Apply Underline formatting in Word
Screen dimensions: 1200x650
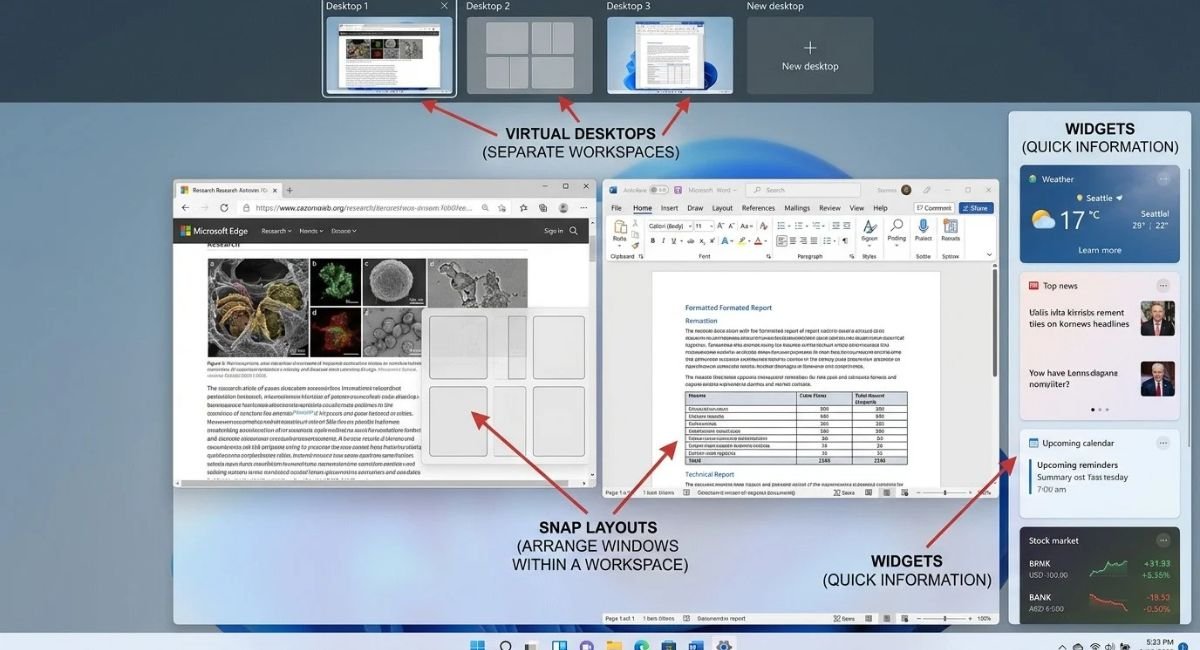[673, 241]
